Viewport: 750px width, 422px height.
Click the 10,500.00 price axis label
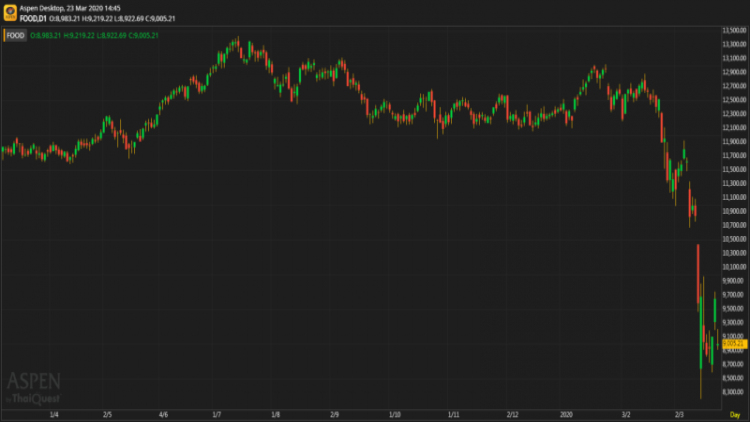(734, 239)
